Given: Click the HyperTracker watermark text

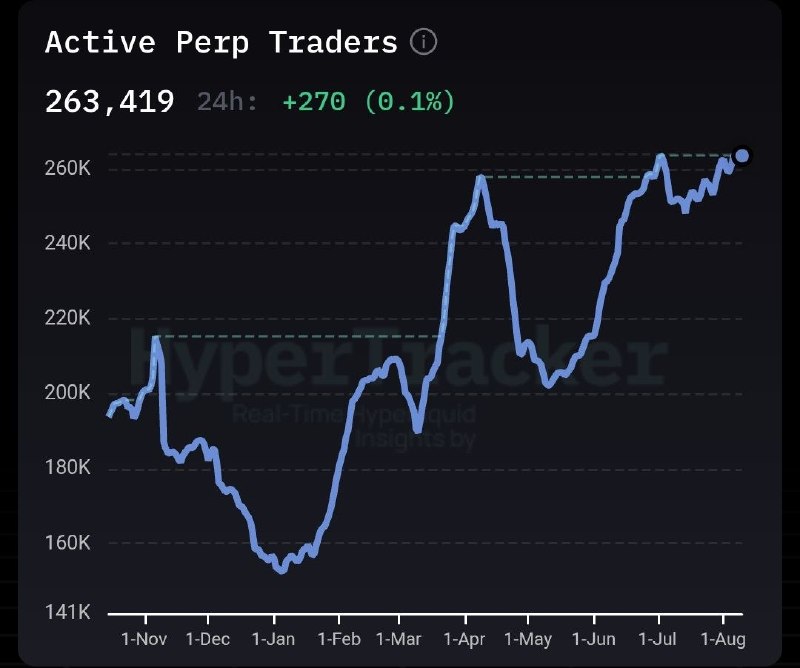Looking at the screenshot, I should (x=398, y=357).
